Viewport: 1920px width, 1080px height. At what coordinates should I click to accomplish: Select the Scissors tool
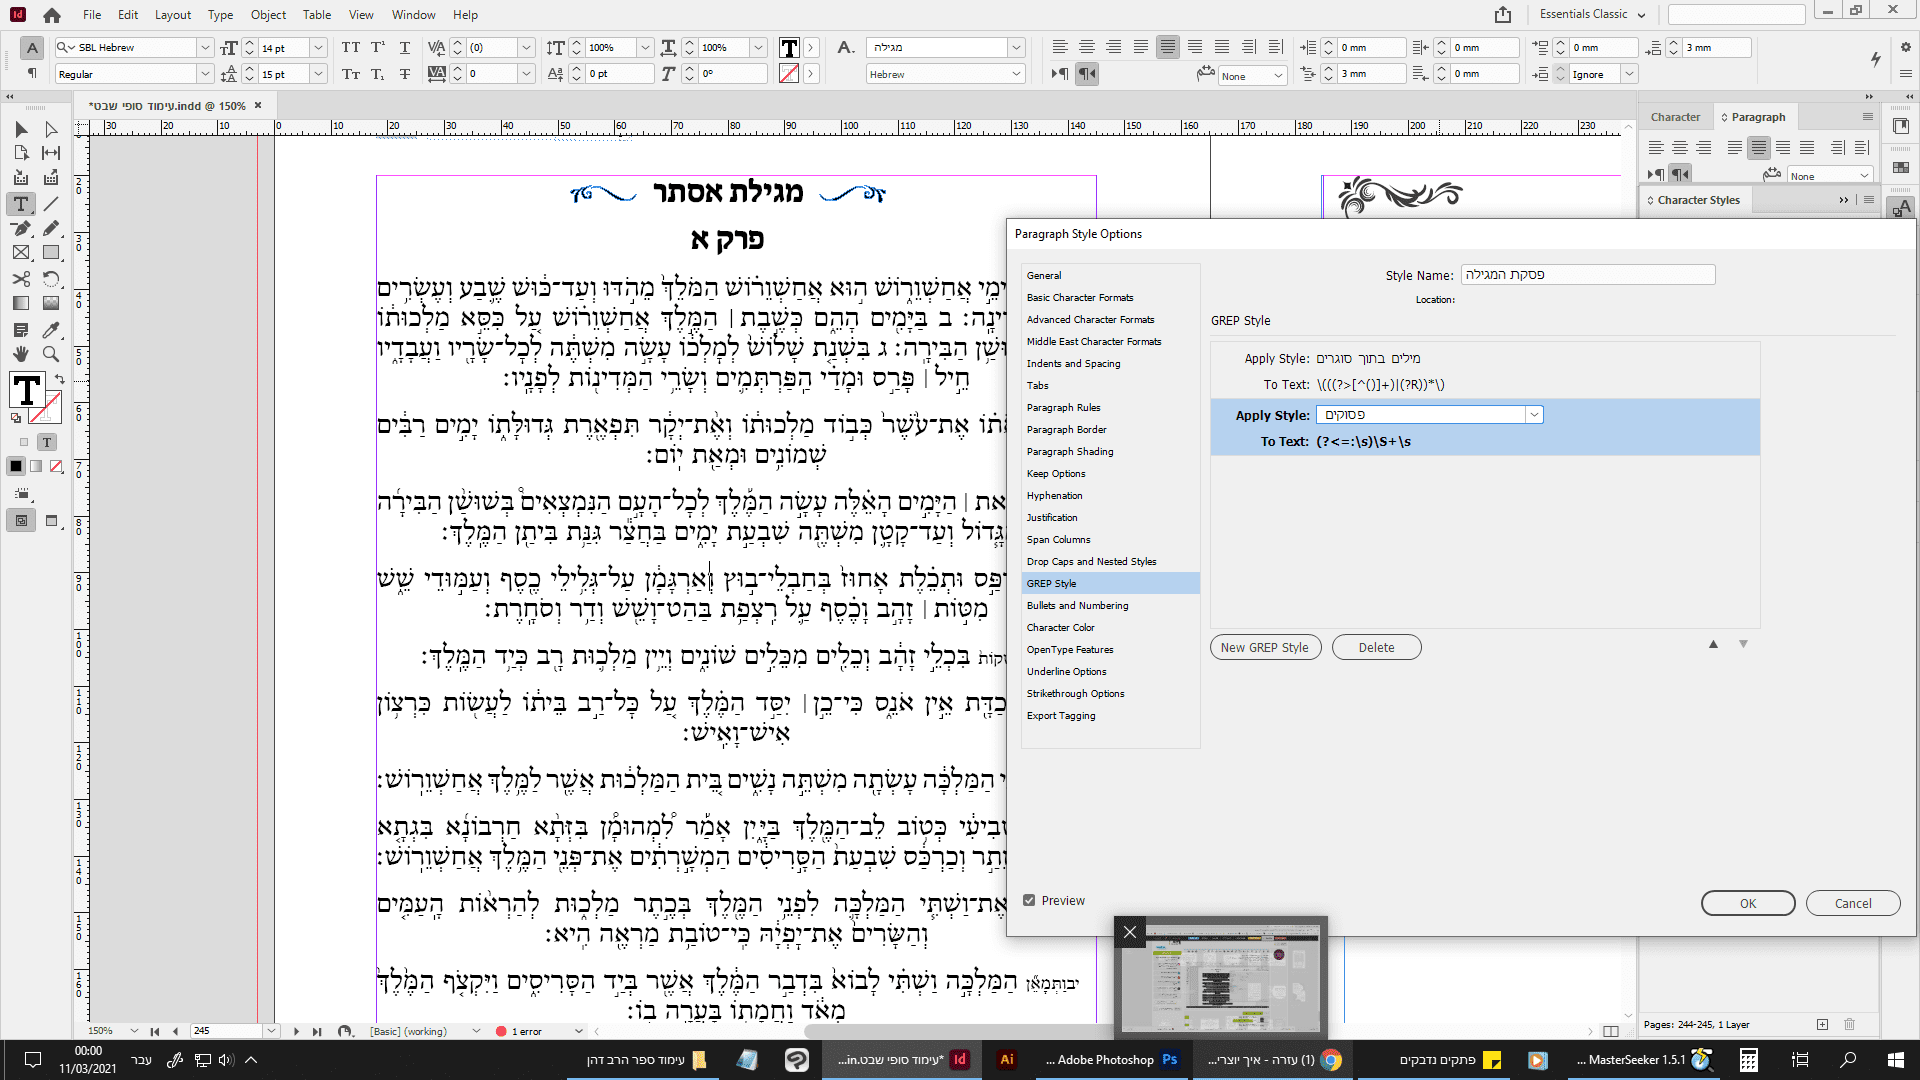click(x=21, y=279)
